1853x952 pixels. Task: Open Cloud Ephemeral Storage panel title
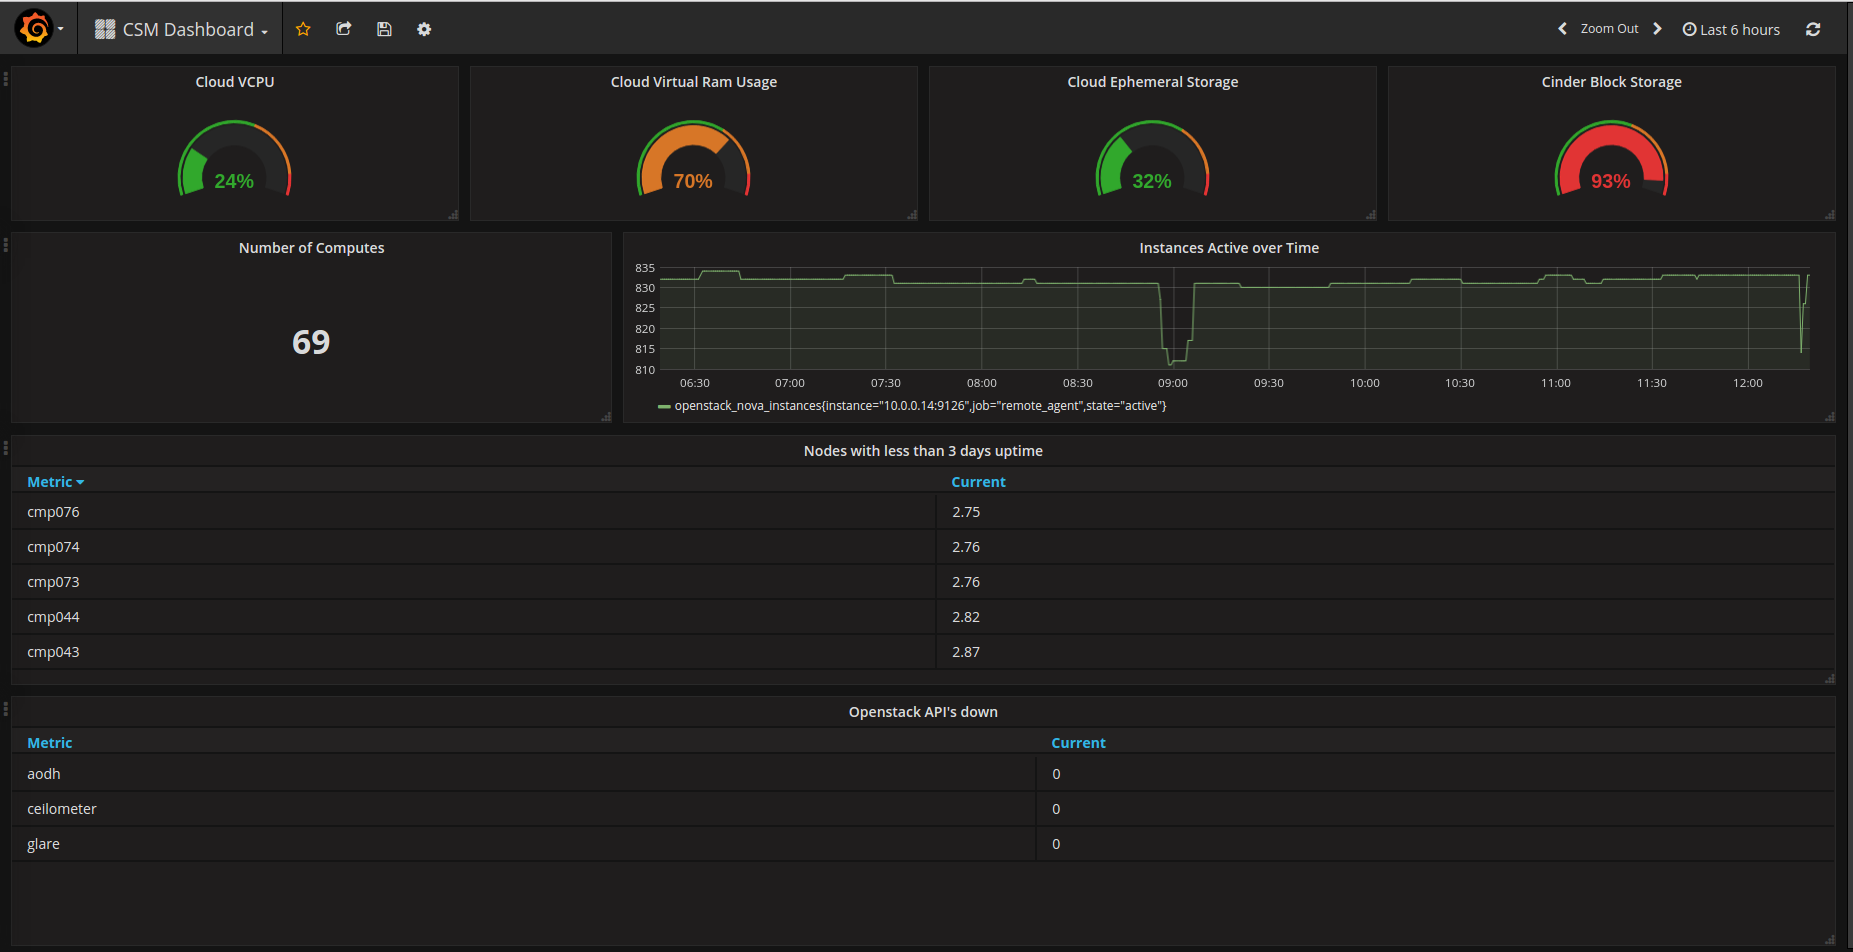point(1153,82)
